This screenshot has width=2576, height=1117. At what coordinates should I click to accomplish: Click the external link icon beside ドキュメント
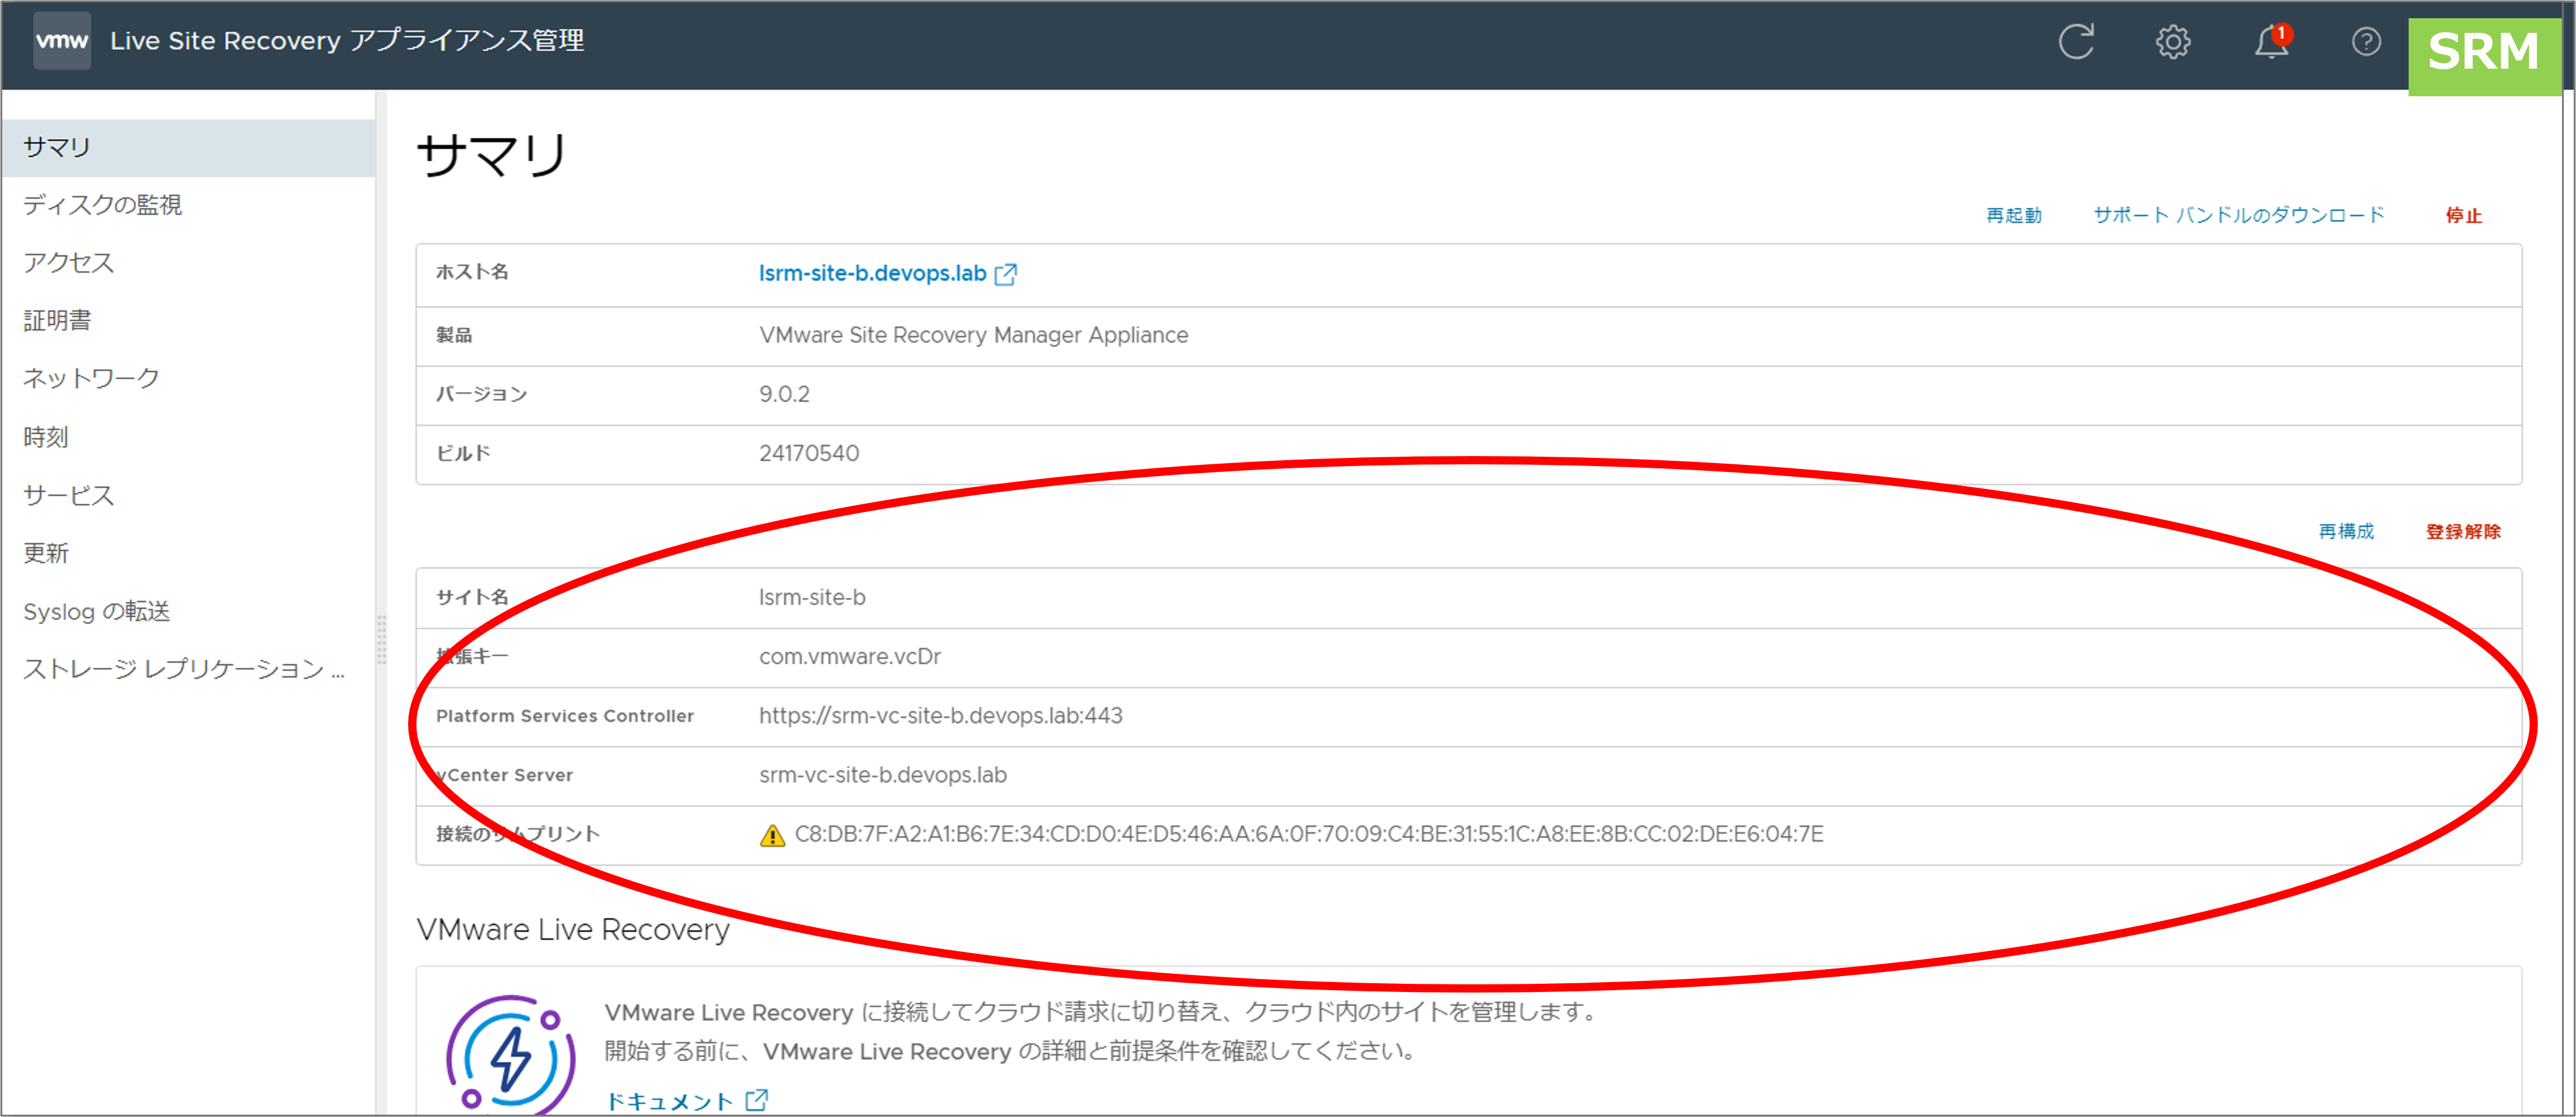point(757,1100)
